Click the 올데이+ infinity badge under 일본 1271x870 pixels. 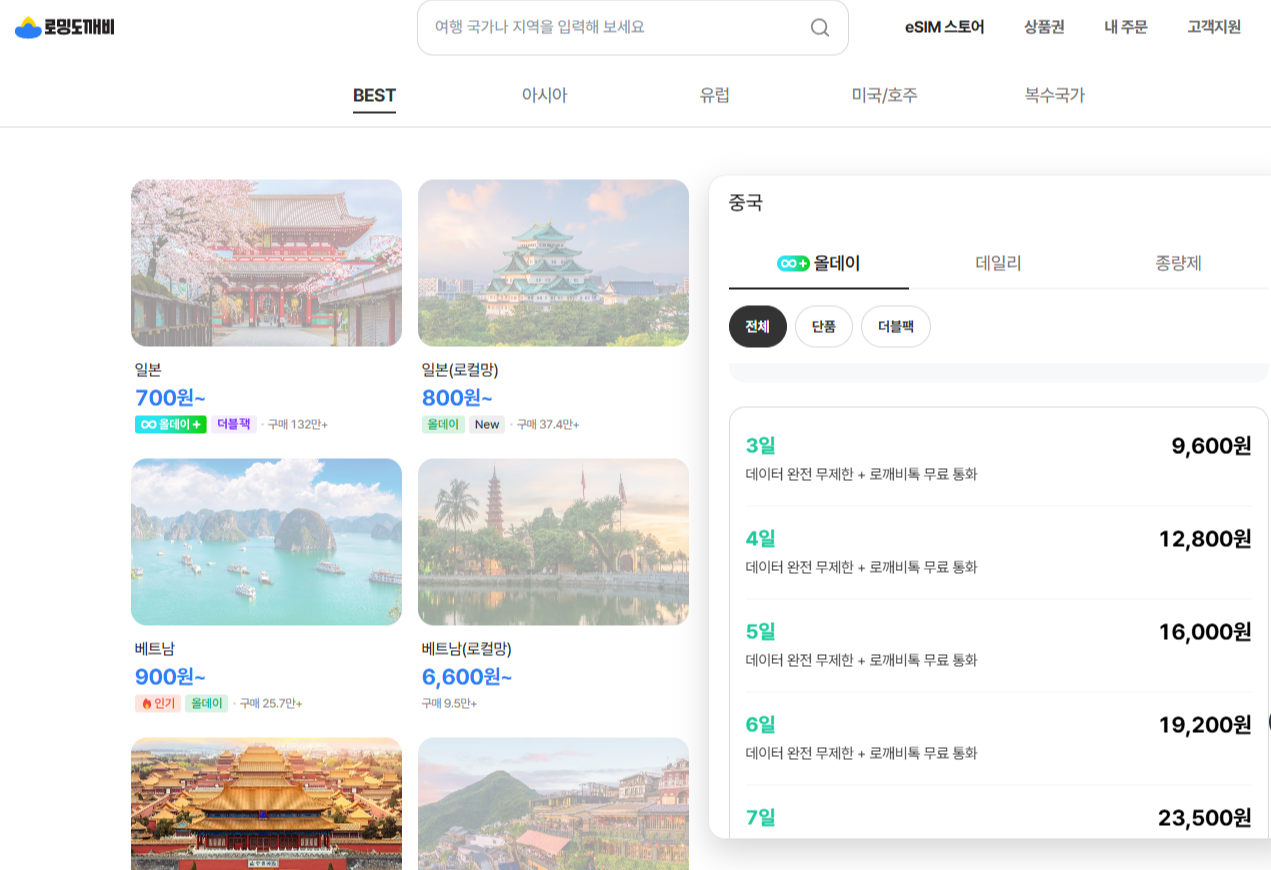(x=171, y=424)
